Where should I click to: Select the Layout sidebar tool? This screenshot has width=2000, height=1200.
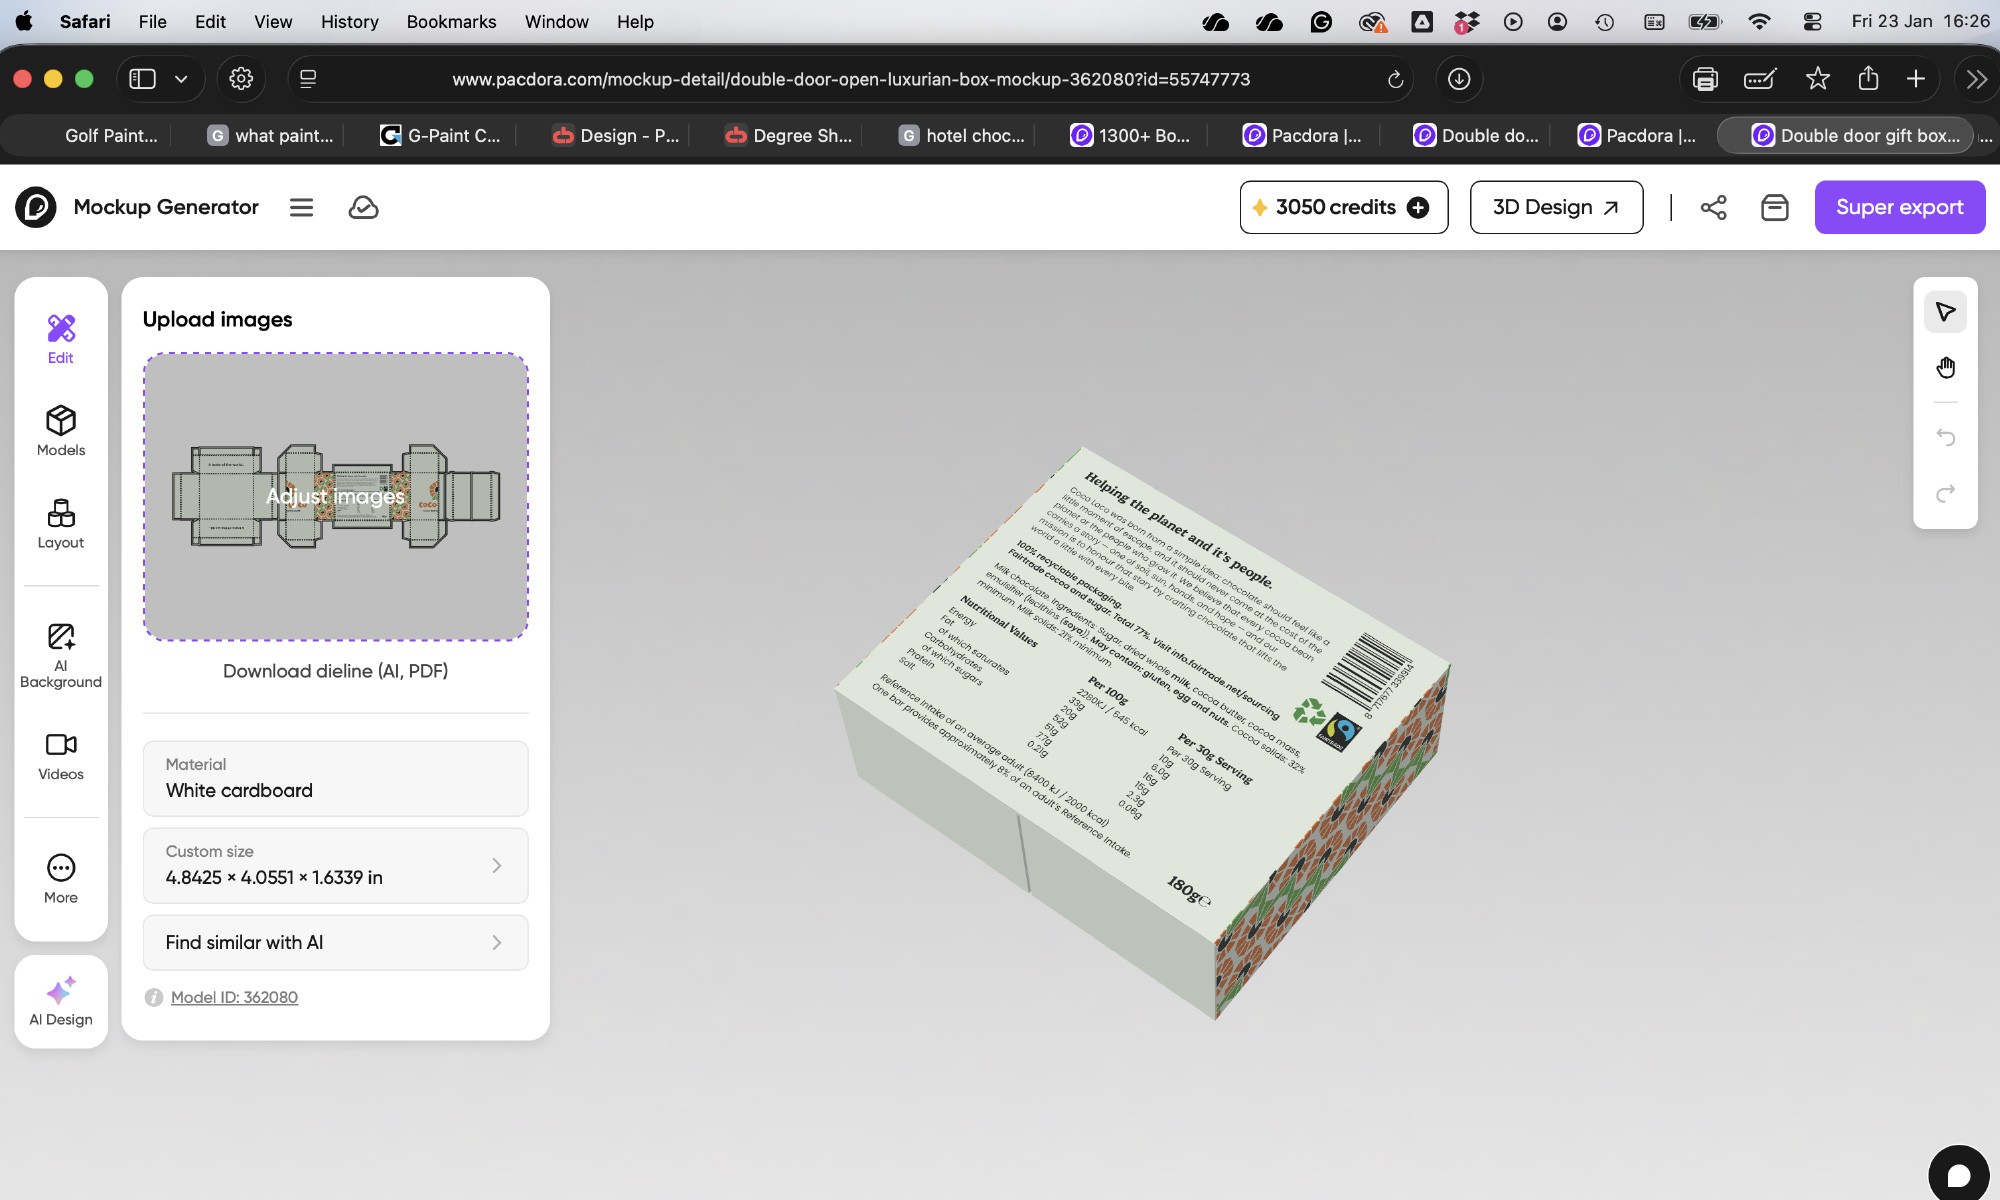[61, 524]
